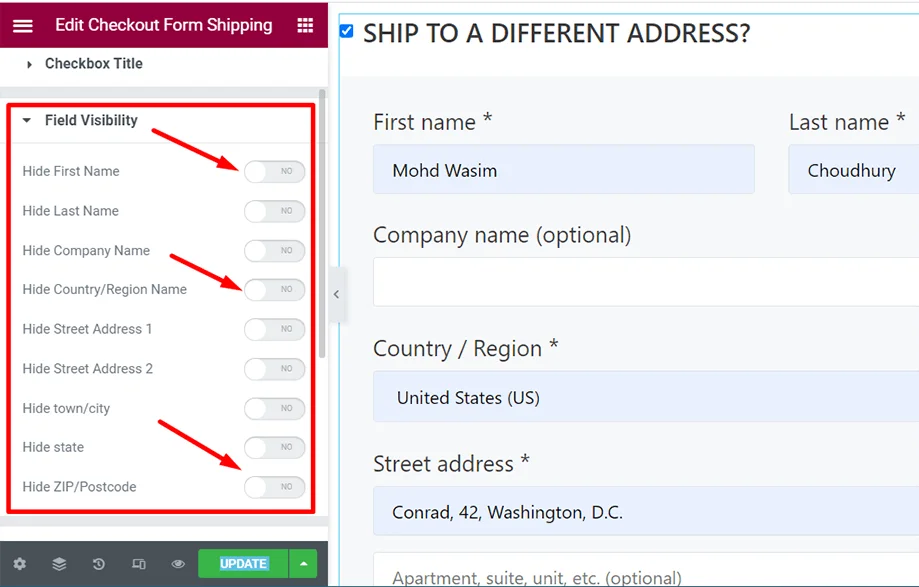This screenshot has width=919, height=587.
Task: Collapse editor panel with arrow handle
Action: (336, 294)
